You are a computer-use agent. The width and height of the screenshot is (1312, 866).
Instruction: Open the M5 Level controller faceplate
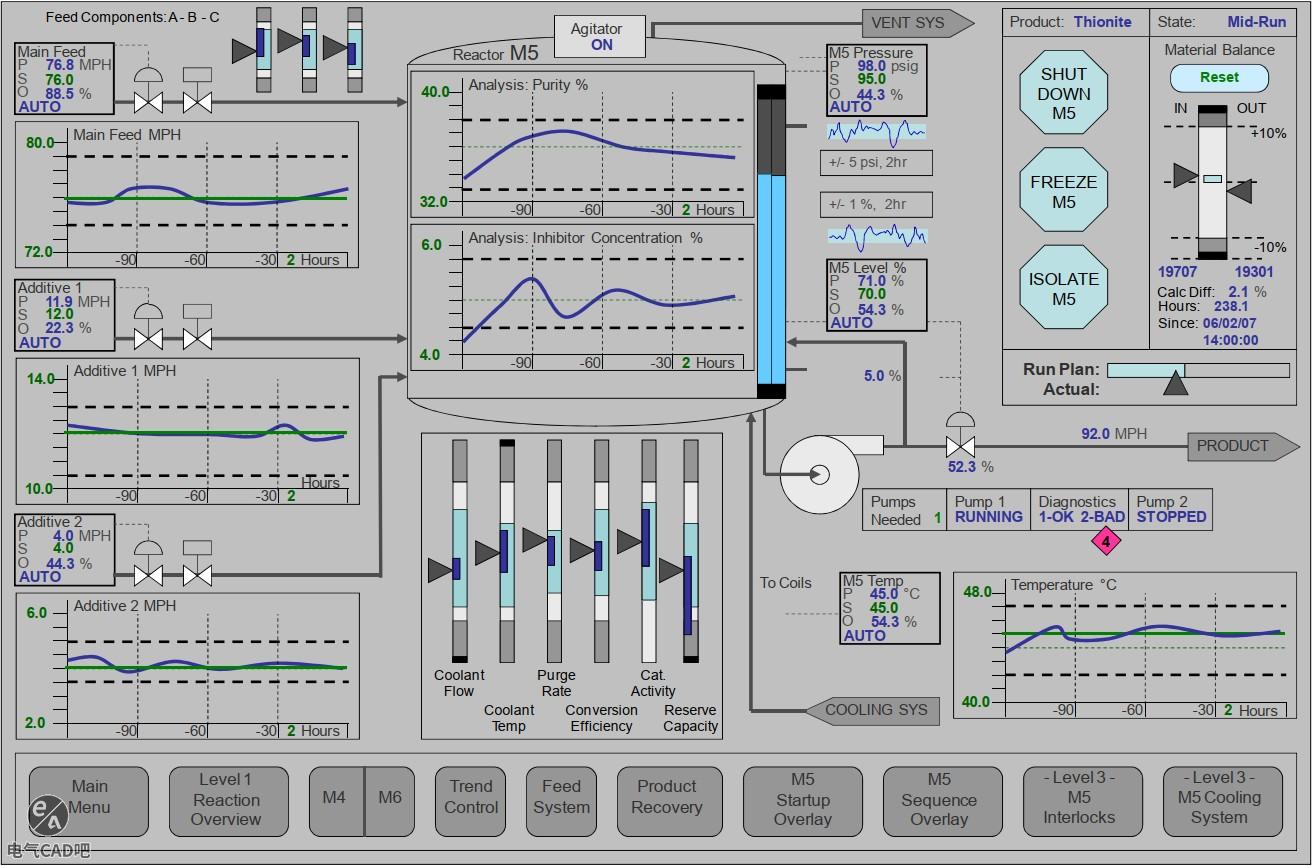(877, 295)
